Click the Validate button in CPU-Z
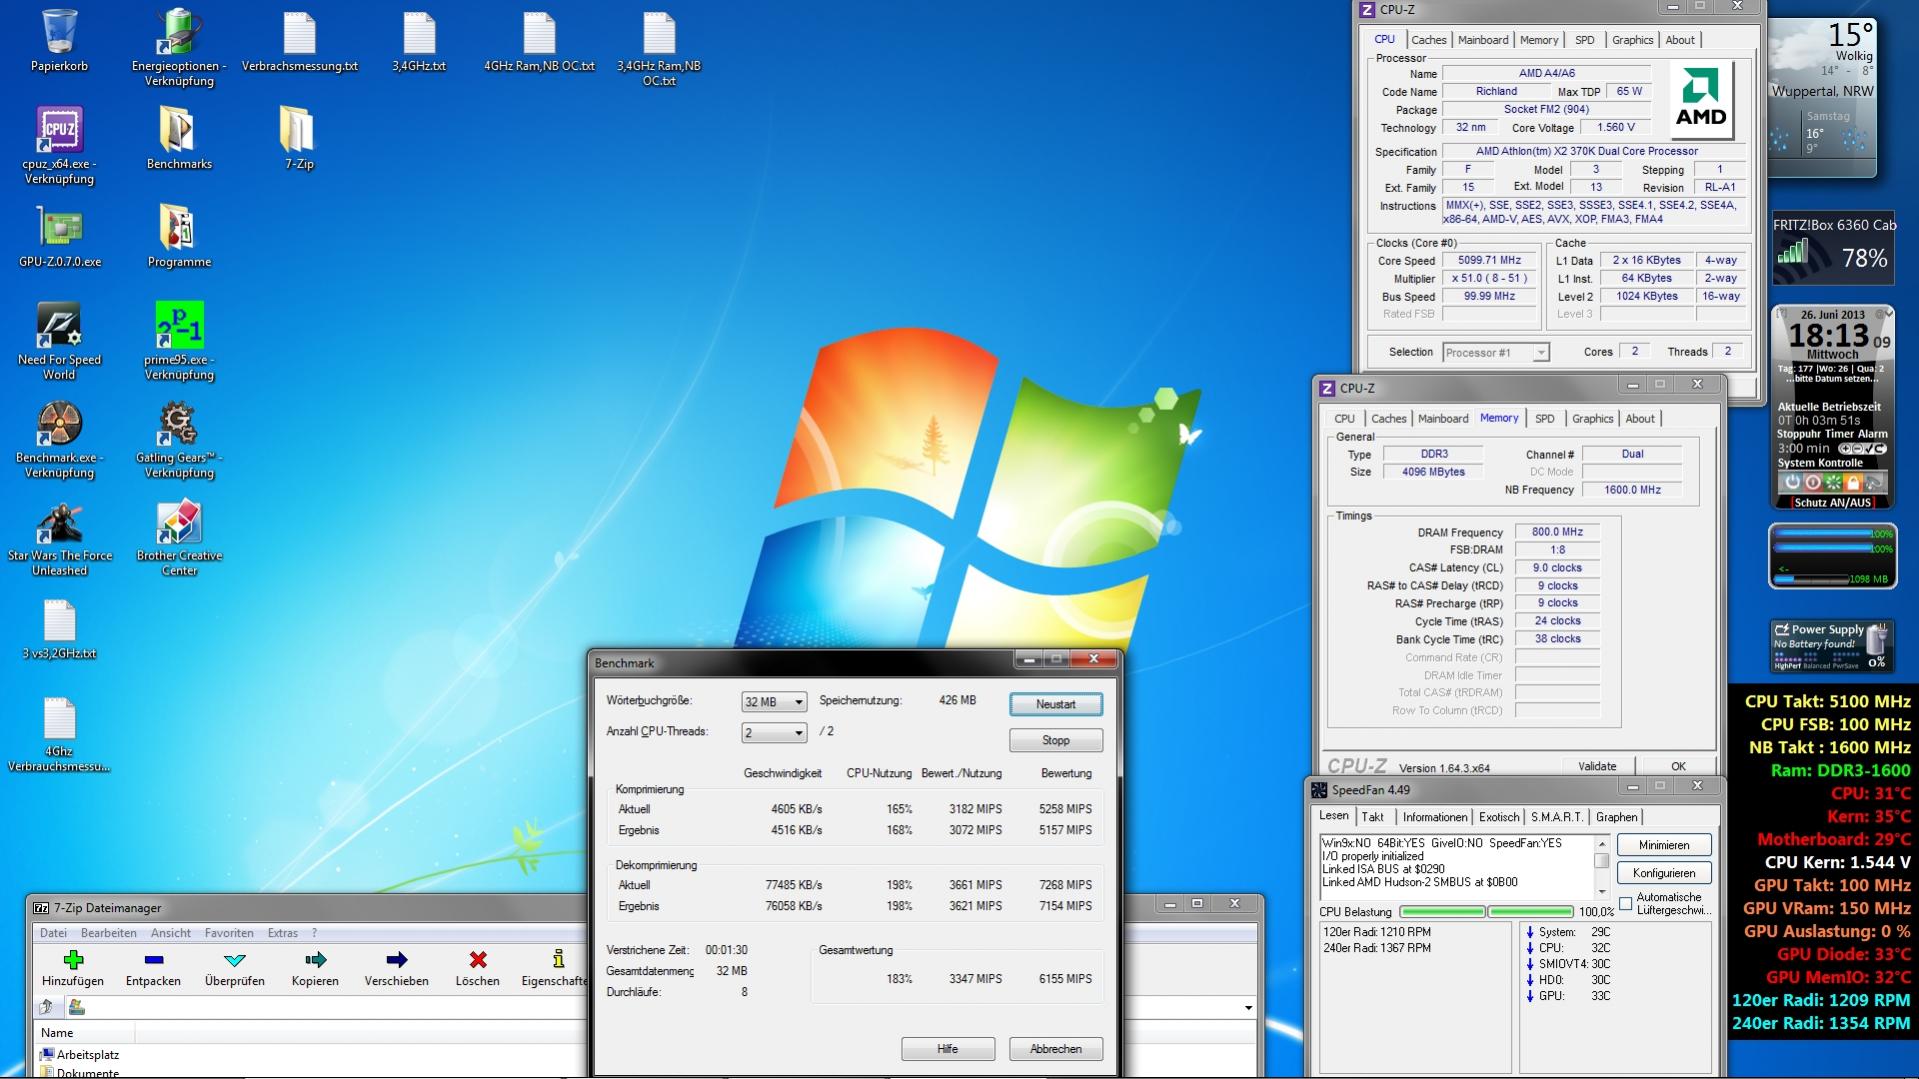 (1597, 766)
